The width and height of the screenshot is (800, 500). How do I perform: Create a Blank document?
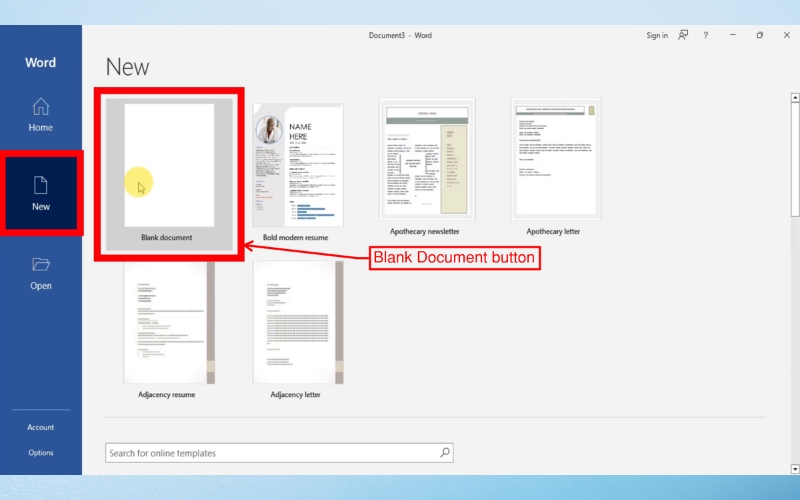(169, 174)
